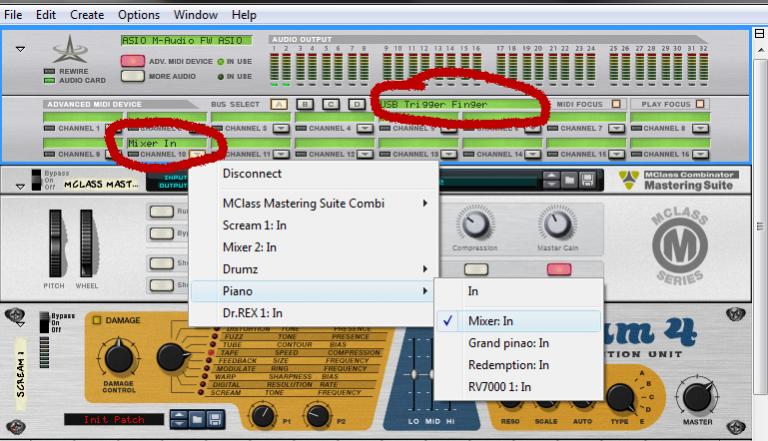Open Channel 7 device dropdown
This screenshot has width=768, height=441.
tap(616, 128)
